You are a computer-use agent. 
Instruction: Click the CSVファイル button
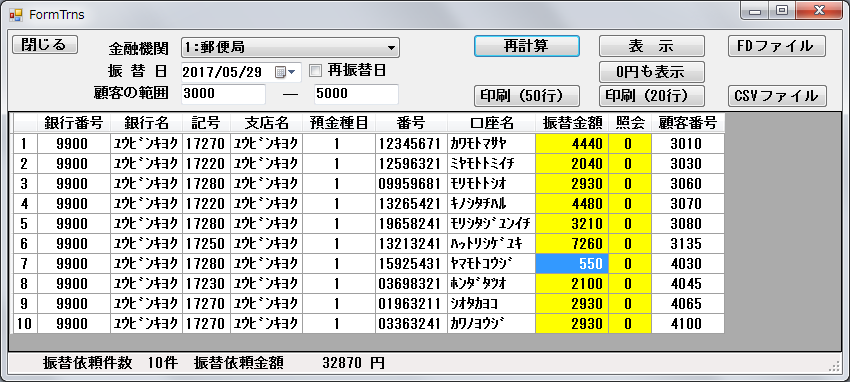(777, 96)
